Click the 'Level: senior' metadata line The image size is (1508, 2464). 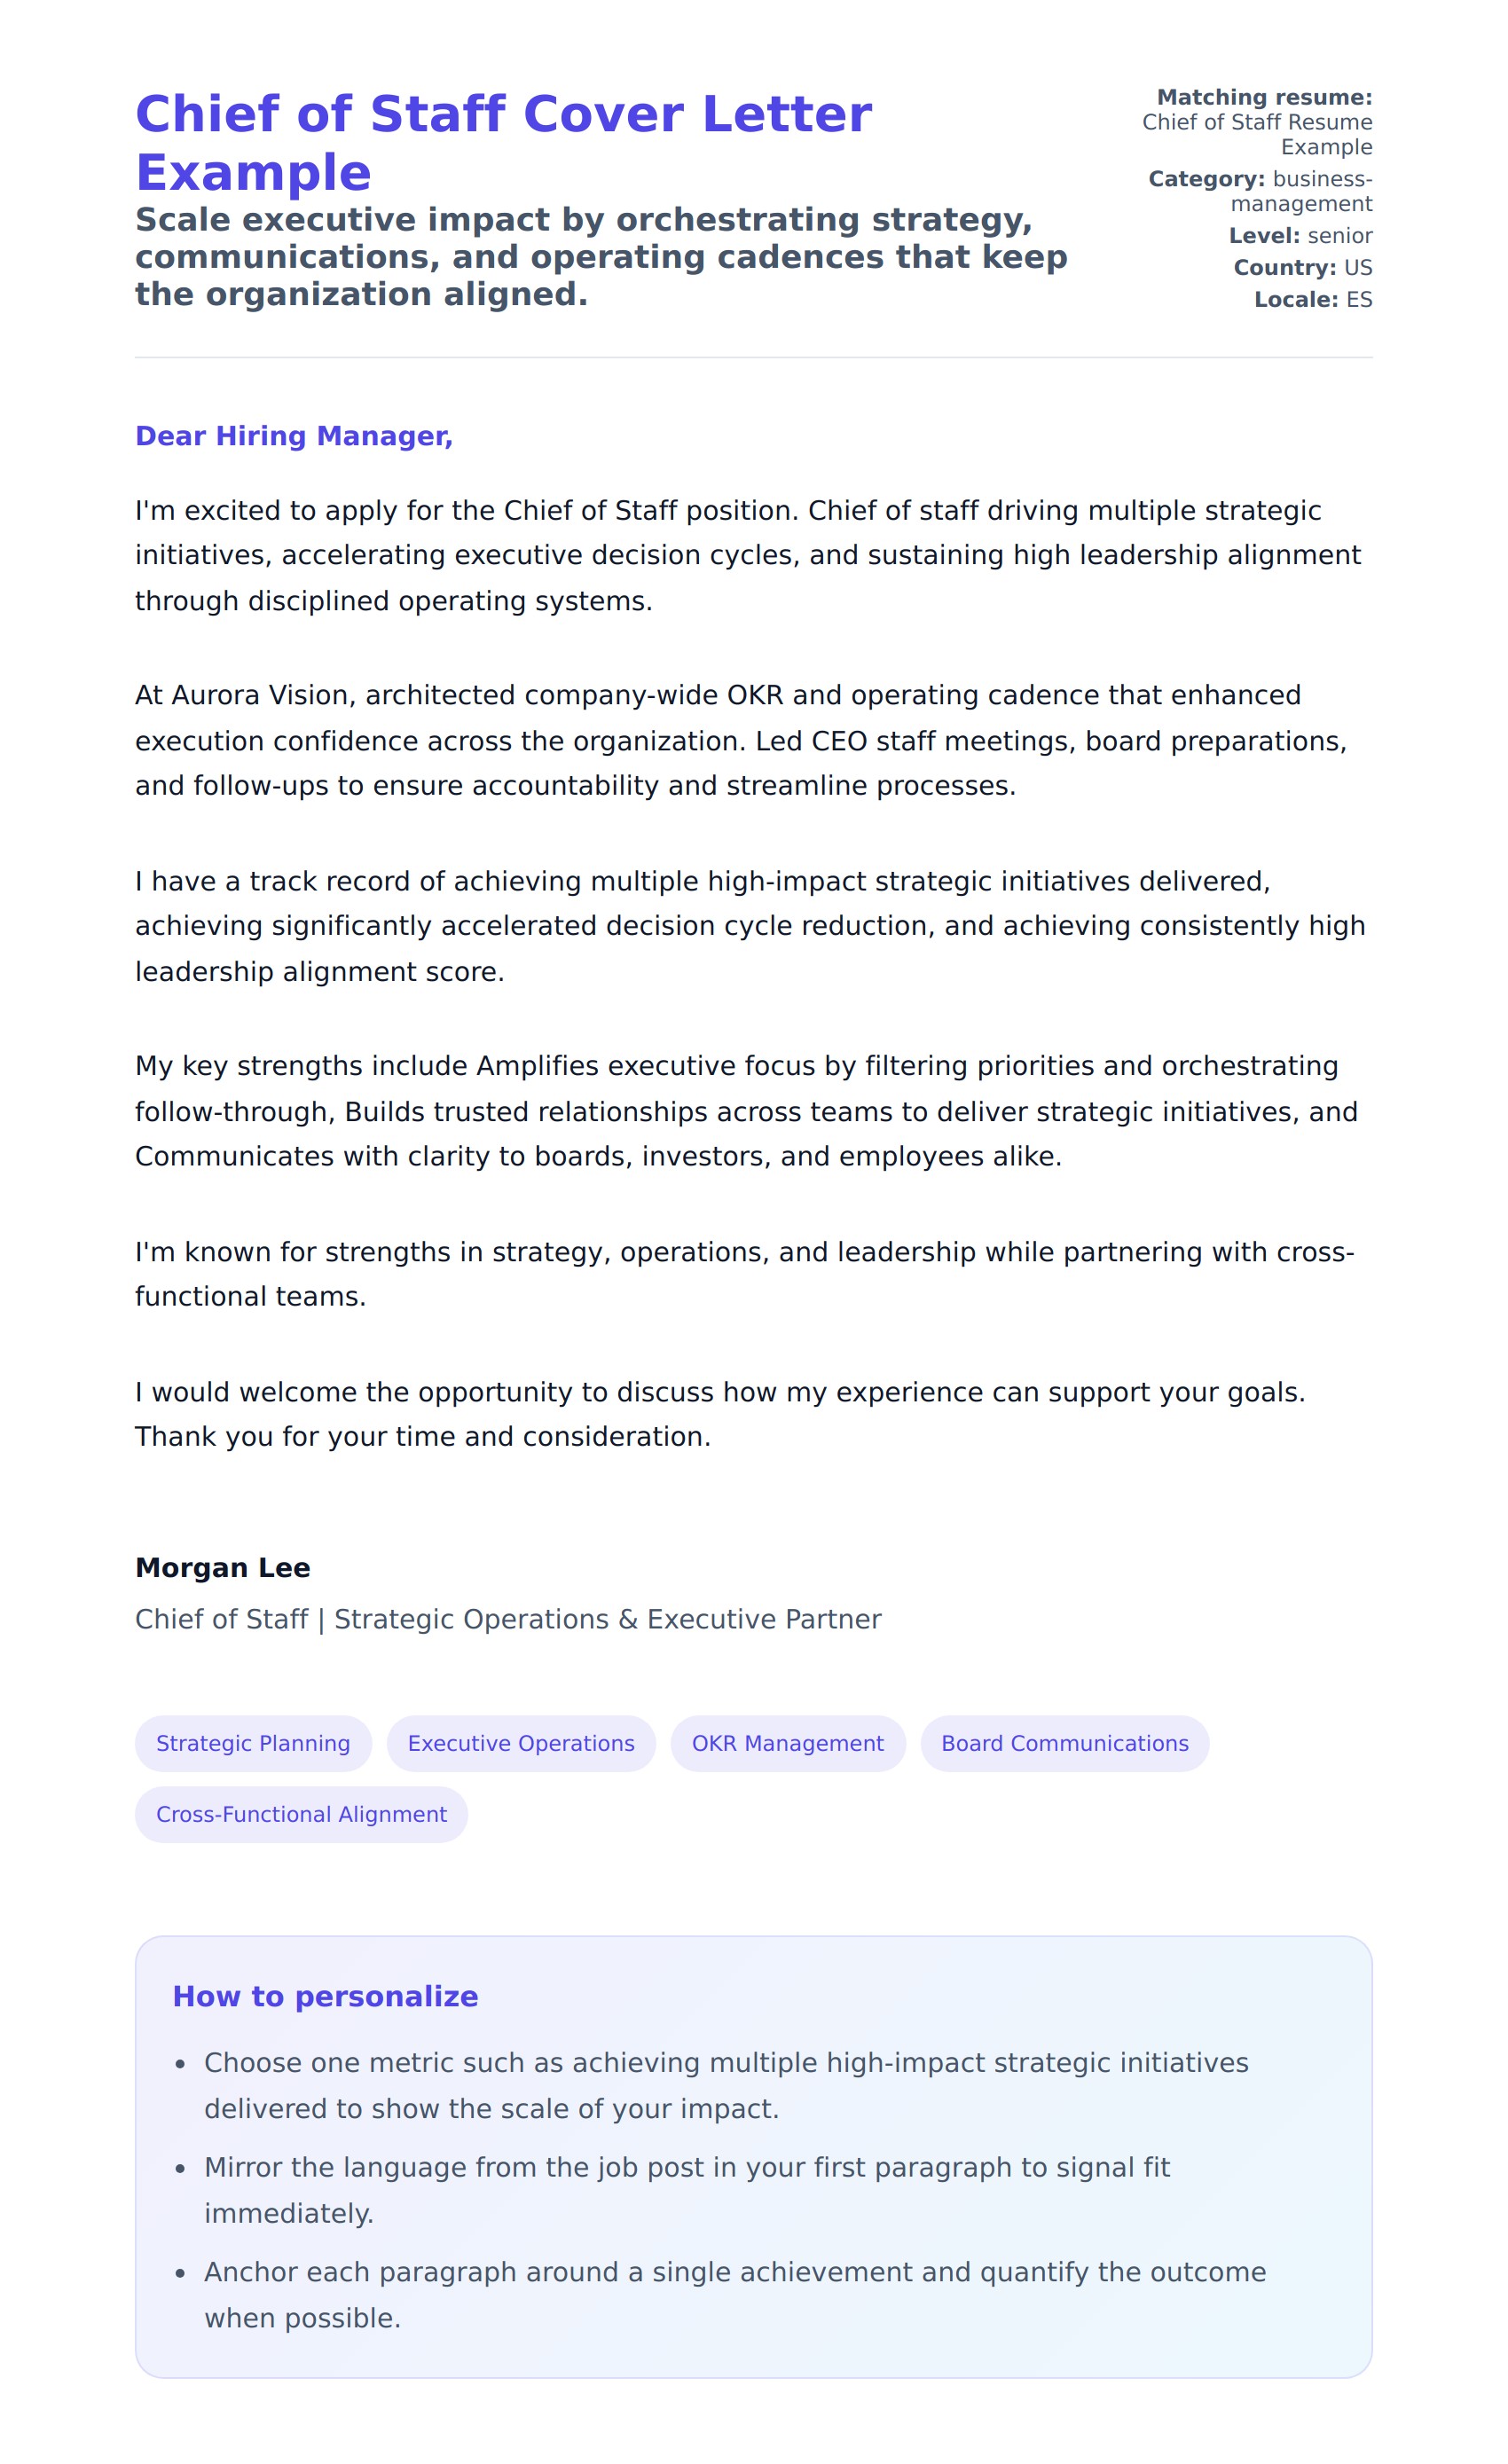tap(1300, 236)
